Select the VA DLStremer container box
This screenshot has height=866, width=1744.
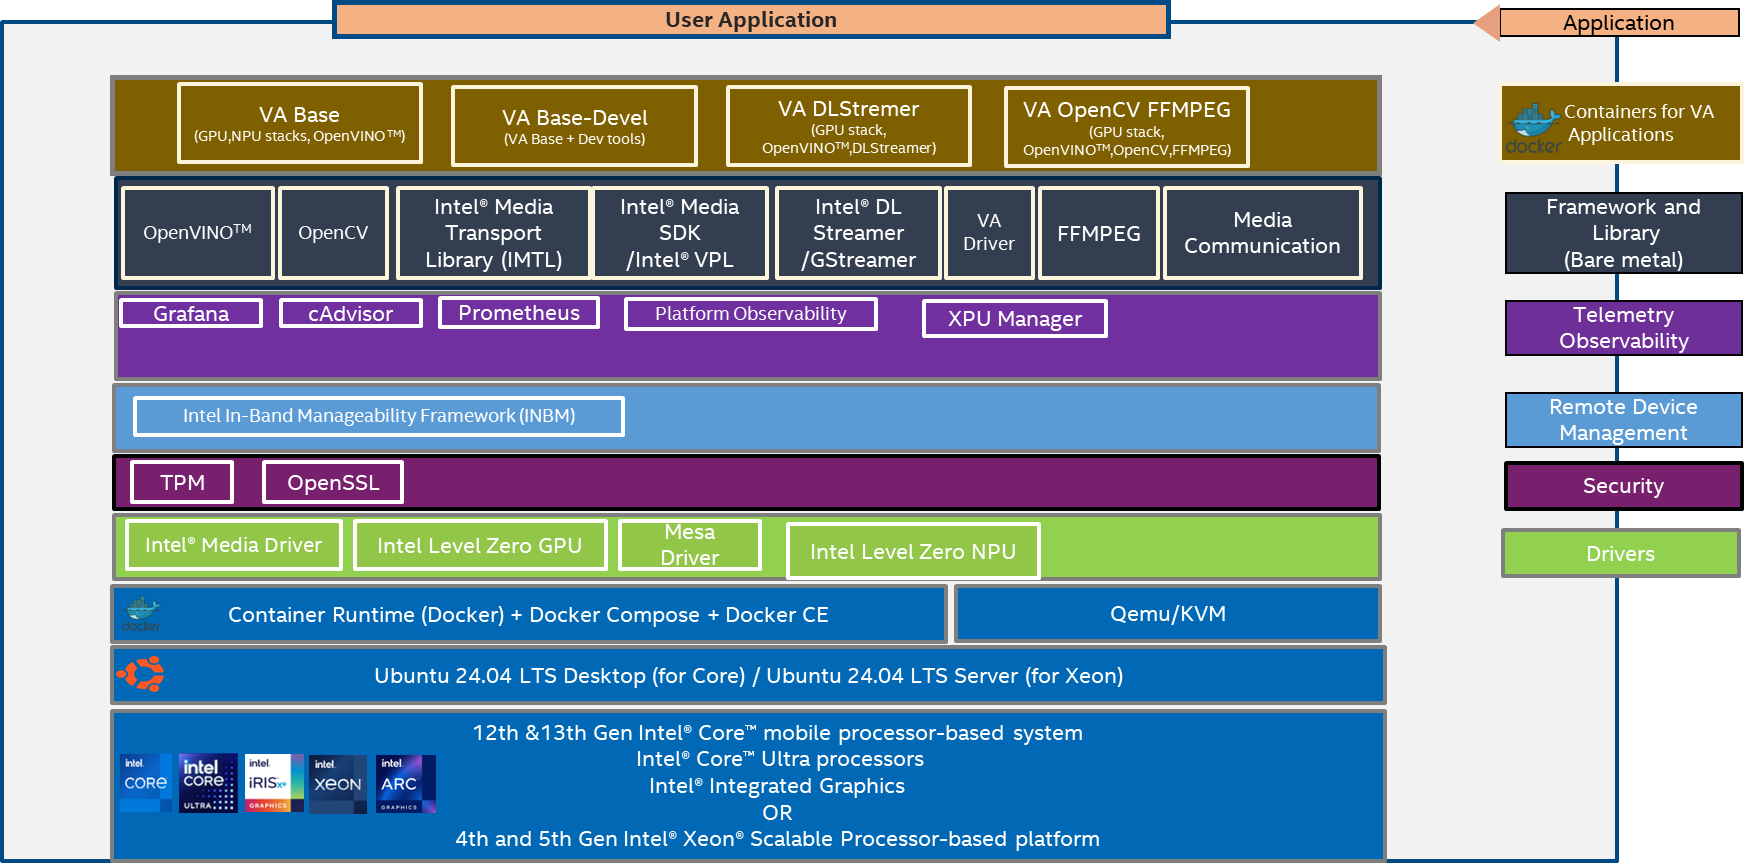click(849, 126)
